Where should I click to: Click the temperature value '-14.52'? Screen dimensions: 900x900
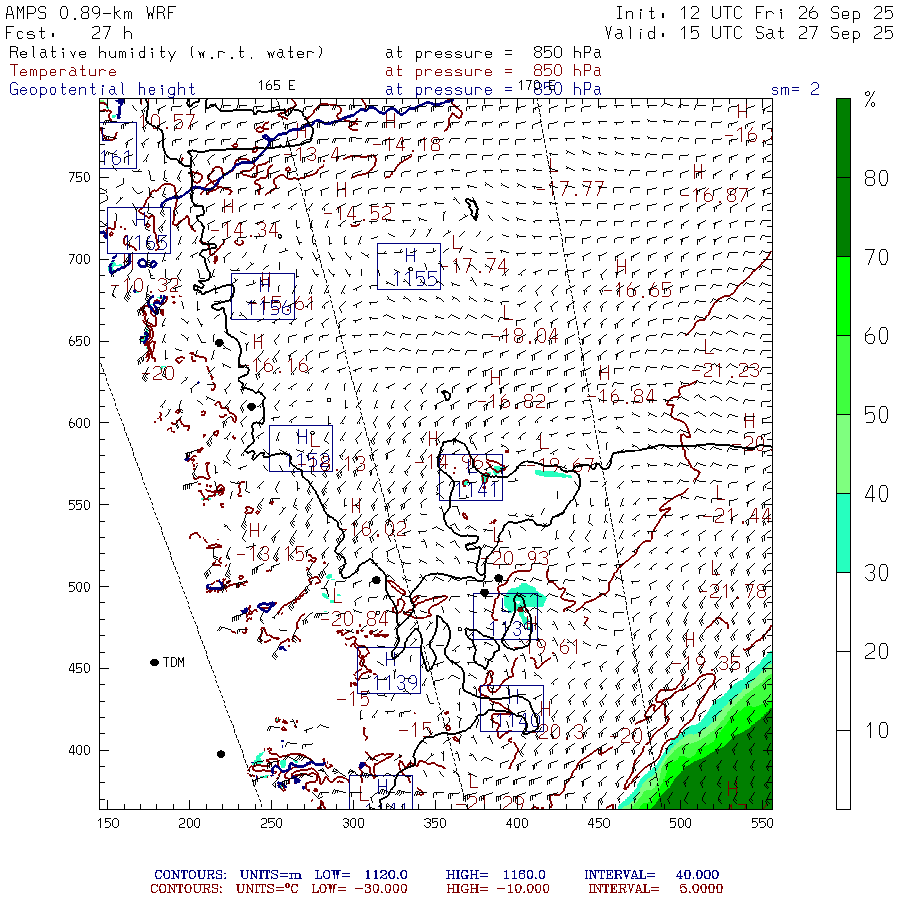358,213
